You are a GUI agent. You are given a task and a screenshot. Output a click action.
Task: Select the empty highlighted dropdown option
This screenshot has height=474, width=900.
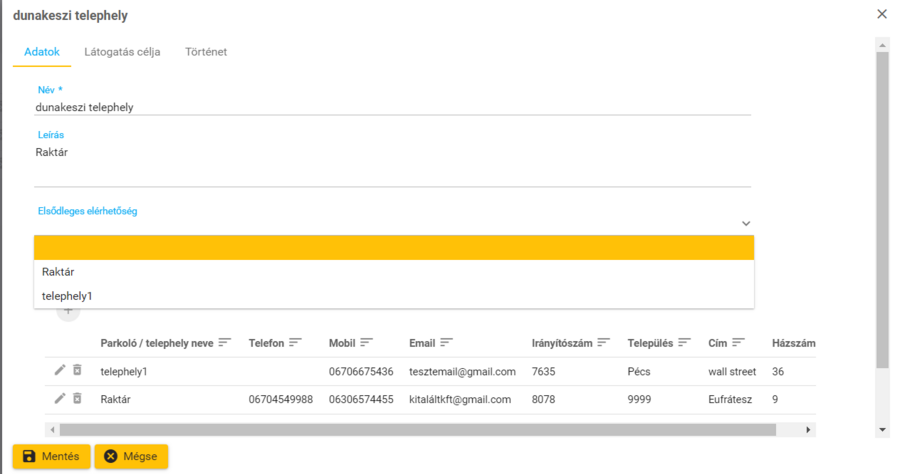(394, 248)
